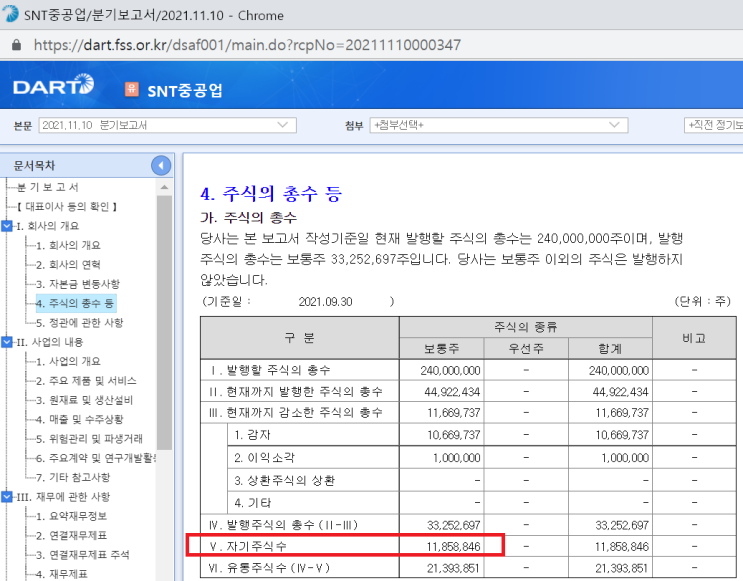
Task: Click the orange 유 market badge icon
Action: [131, 89]
